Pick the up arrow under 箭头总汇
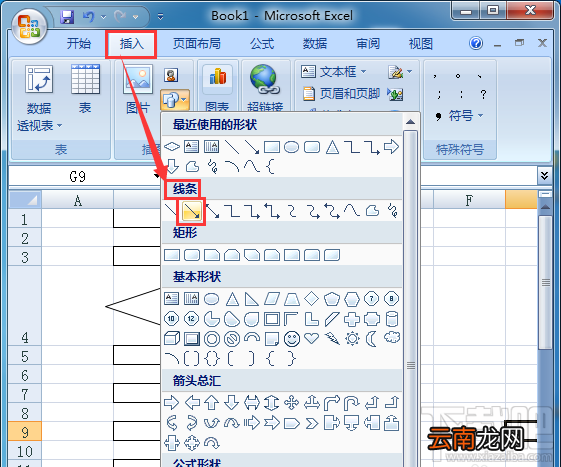This screenshot has width=561, height=467. click(x=212, y=403)
